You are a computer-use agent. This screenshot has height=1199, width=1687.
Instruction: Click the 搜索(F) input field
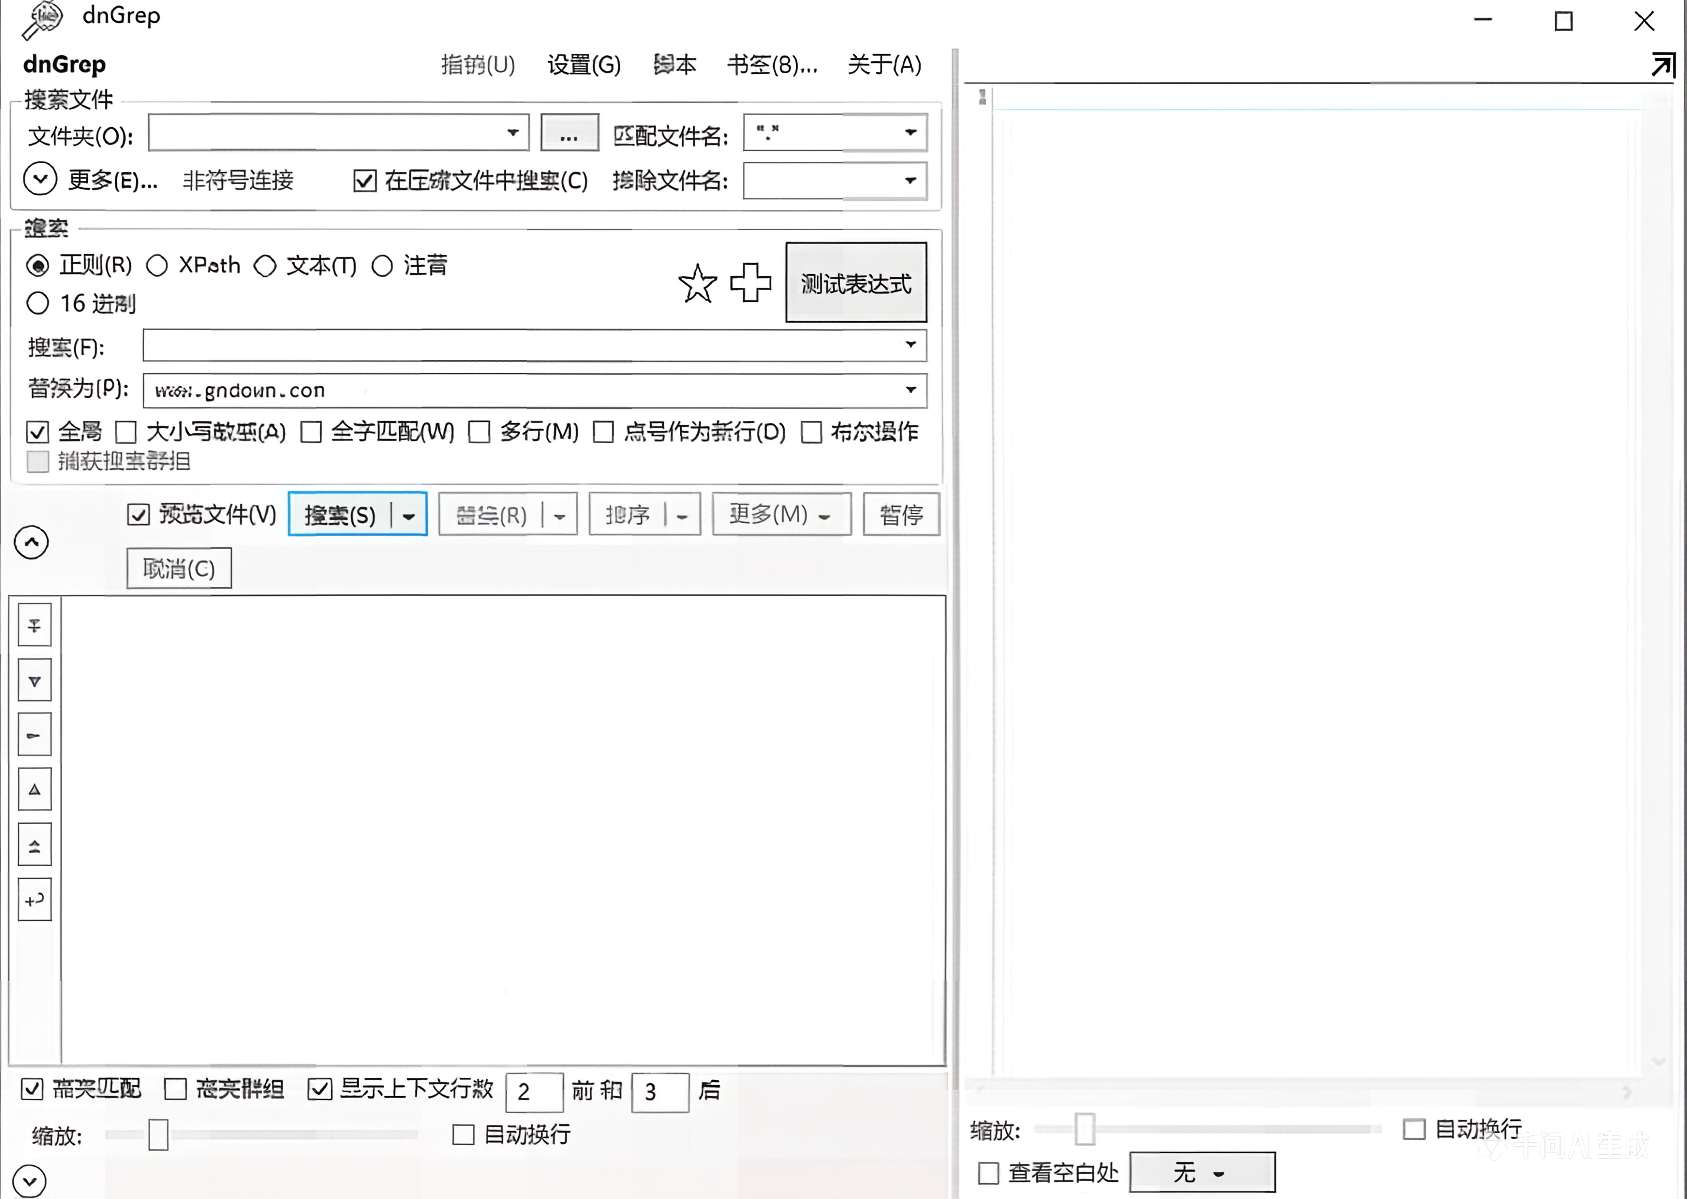click(500, 346)
